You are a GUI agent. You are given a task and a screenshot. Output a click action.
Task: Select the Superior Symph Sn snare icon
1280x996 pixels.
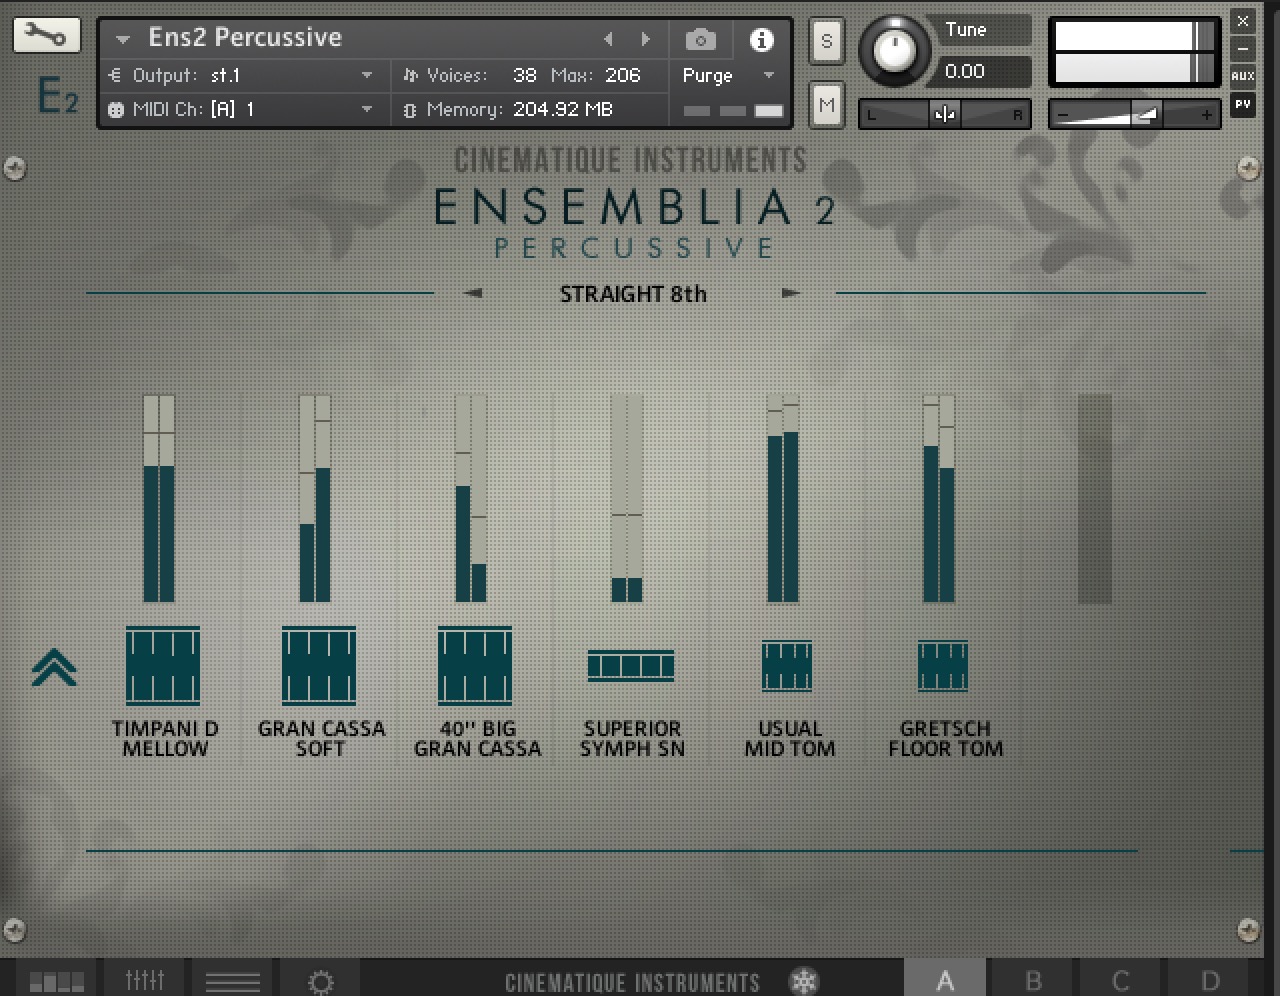tap(631, 665)
